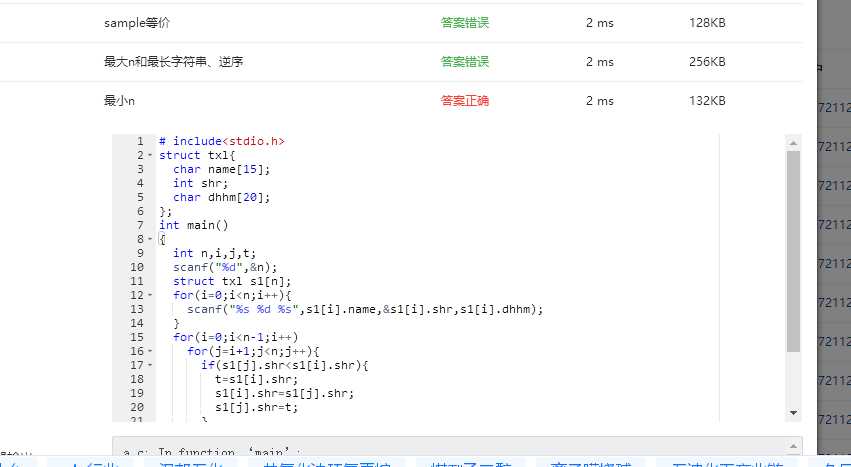Click the compiler output box scroll-up arrow
851x467 pixels.
click(x=793, y=446)
